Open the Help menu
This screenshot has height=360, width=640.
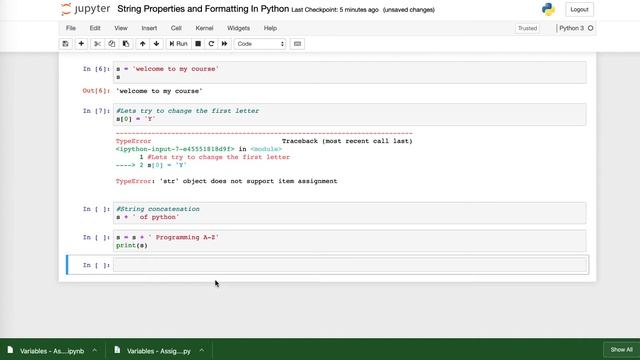coord(270,28)
